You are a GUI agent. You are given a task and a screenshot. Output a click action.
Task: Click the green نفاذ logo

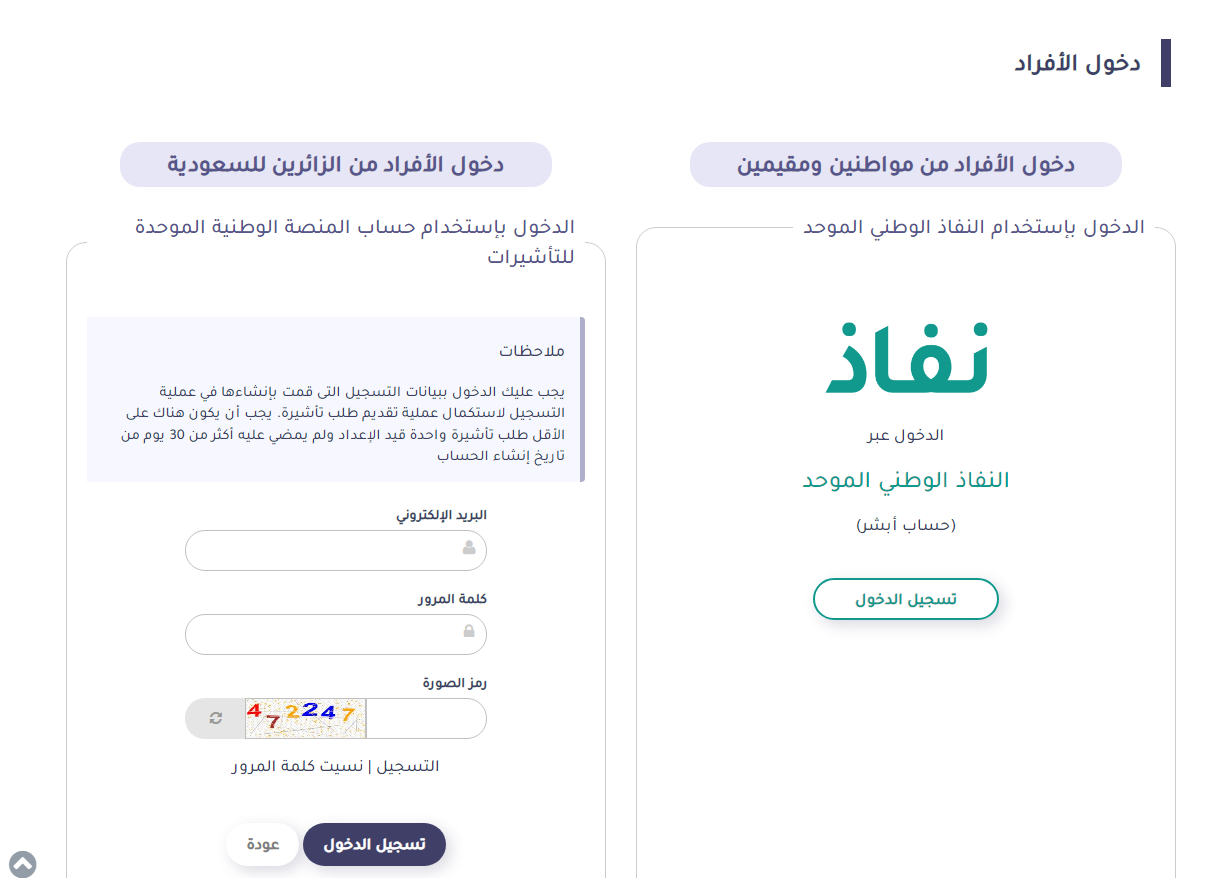point(906,358)
